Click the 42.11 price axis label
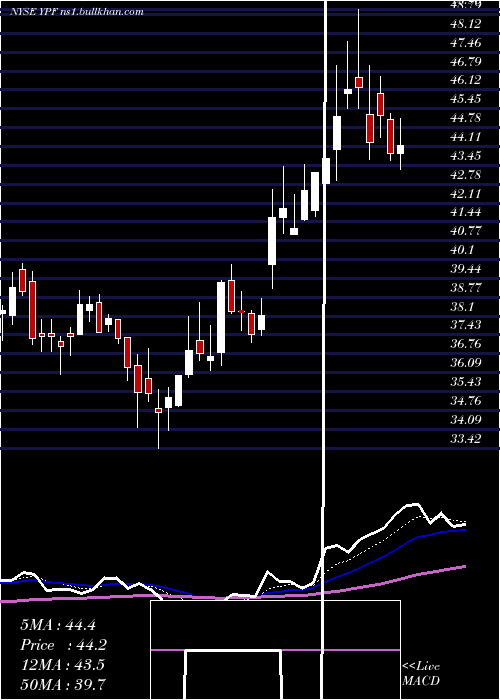 tap(465, 194)
